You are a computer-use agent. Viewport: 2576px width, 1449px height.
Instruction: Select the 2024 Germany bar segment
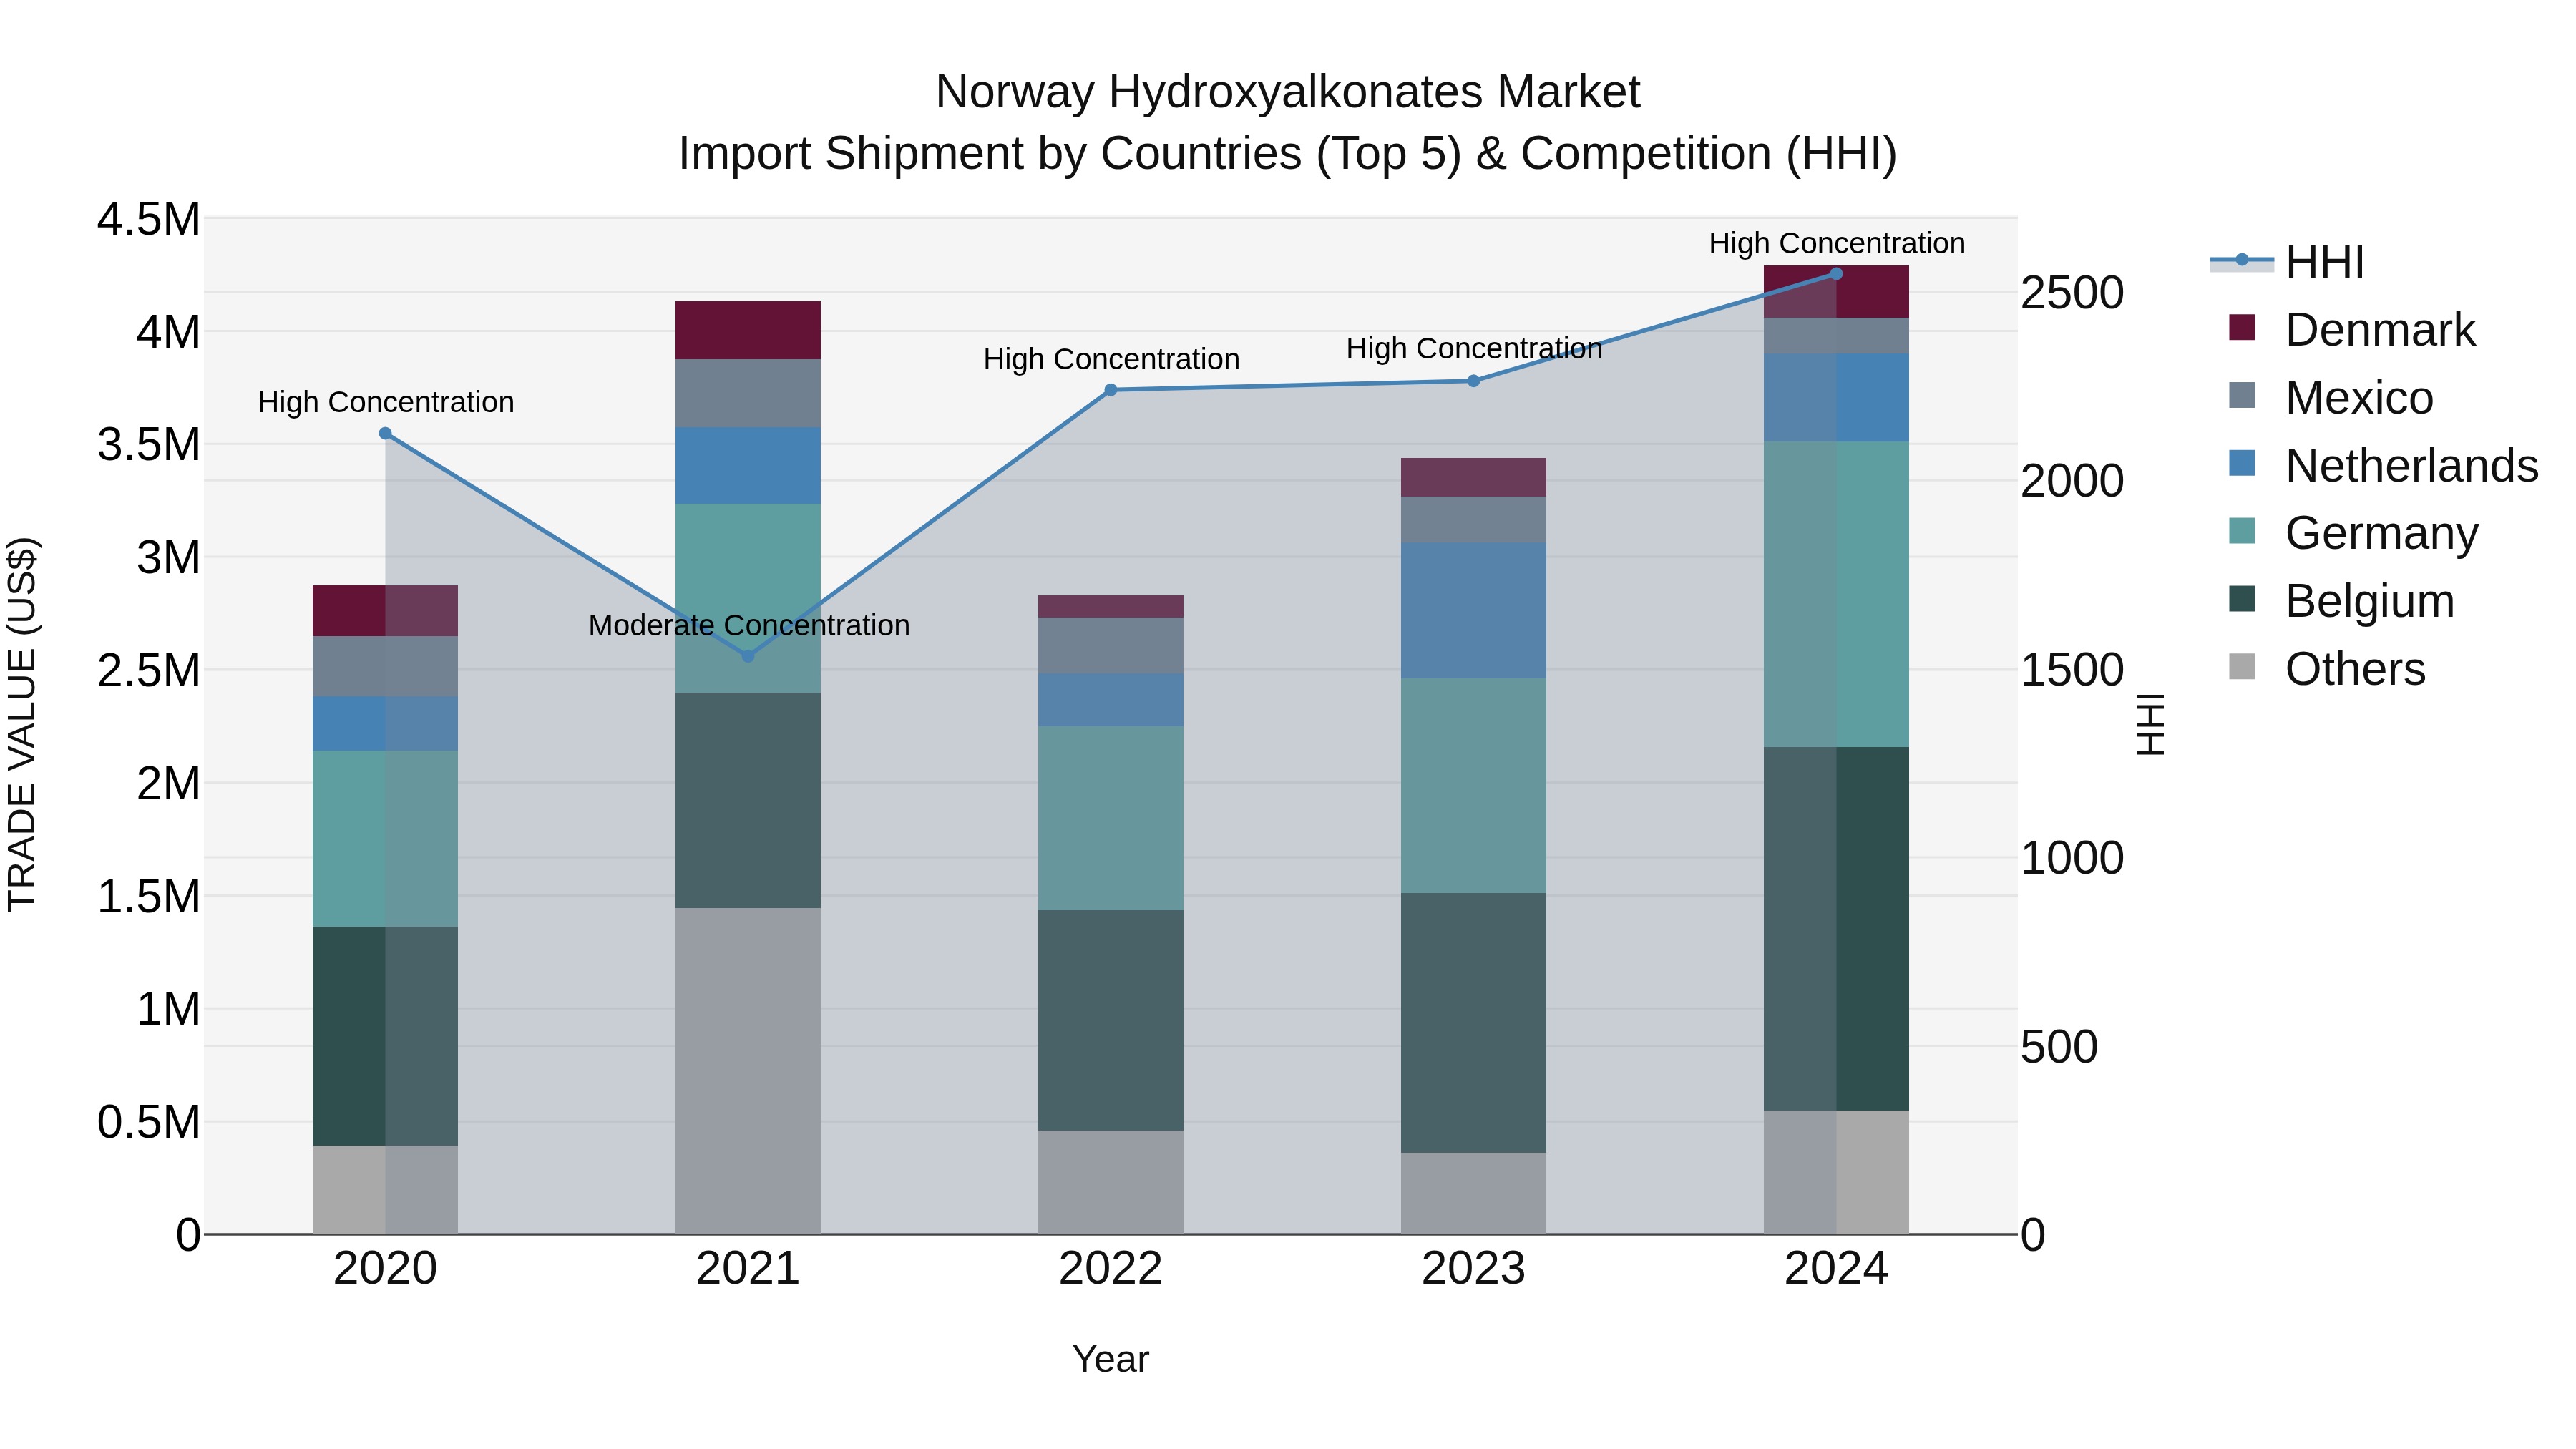click(1836, 595)
